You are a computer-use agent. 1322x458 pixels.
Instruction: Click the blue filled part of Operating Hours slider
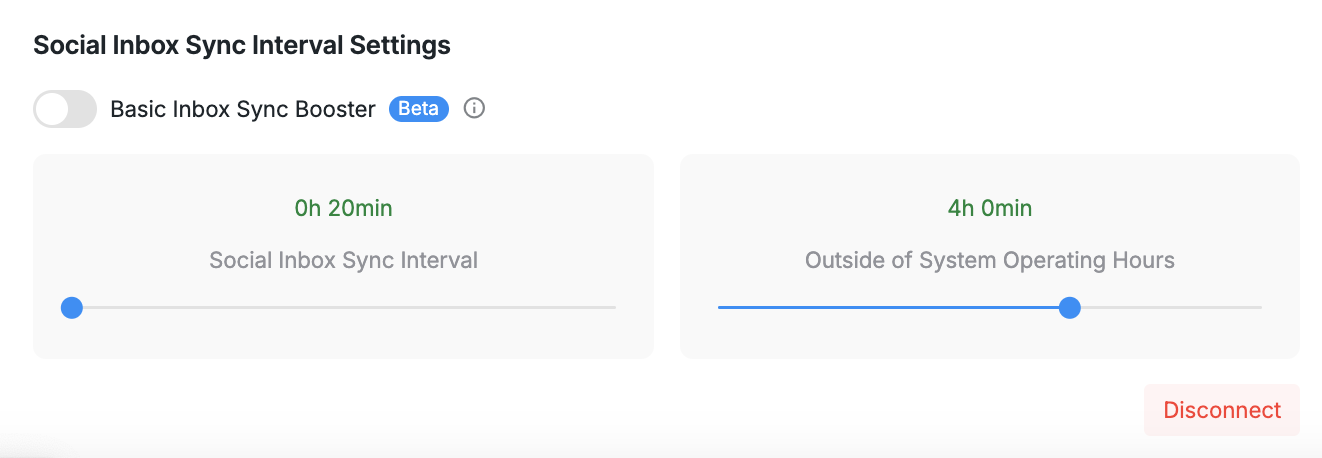890,308
